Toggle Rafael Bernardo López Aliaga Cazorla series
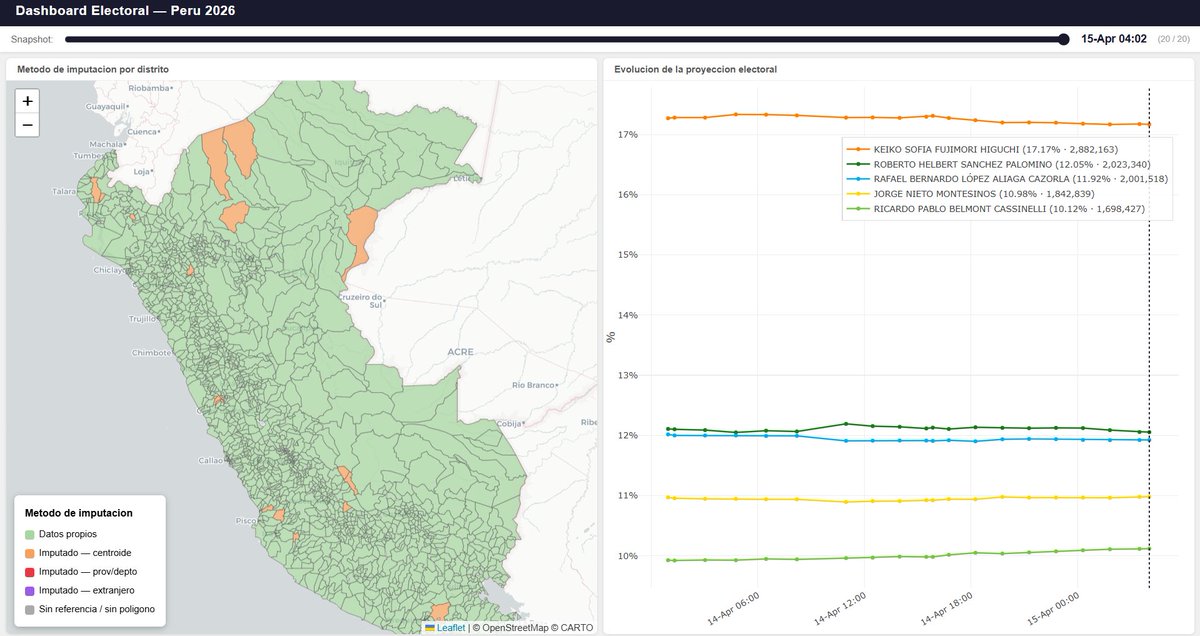 pyautogui.click(x=1006, y=178)
